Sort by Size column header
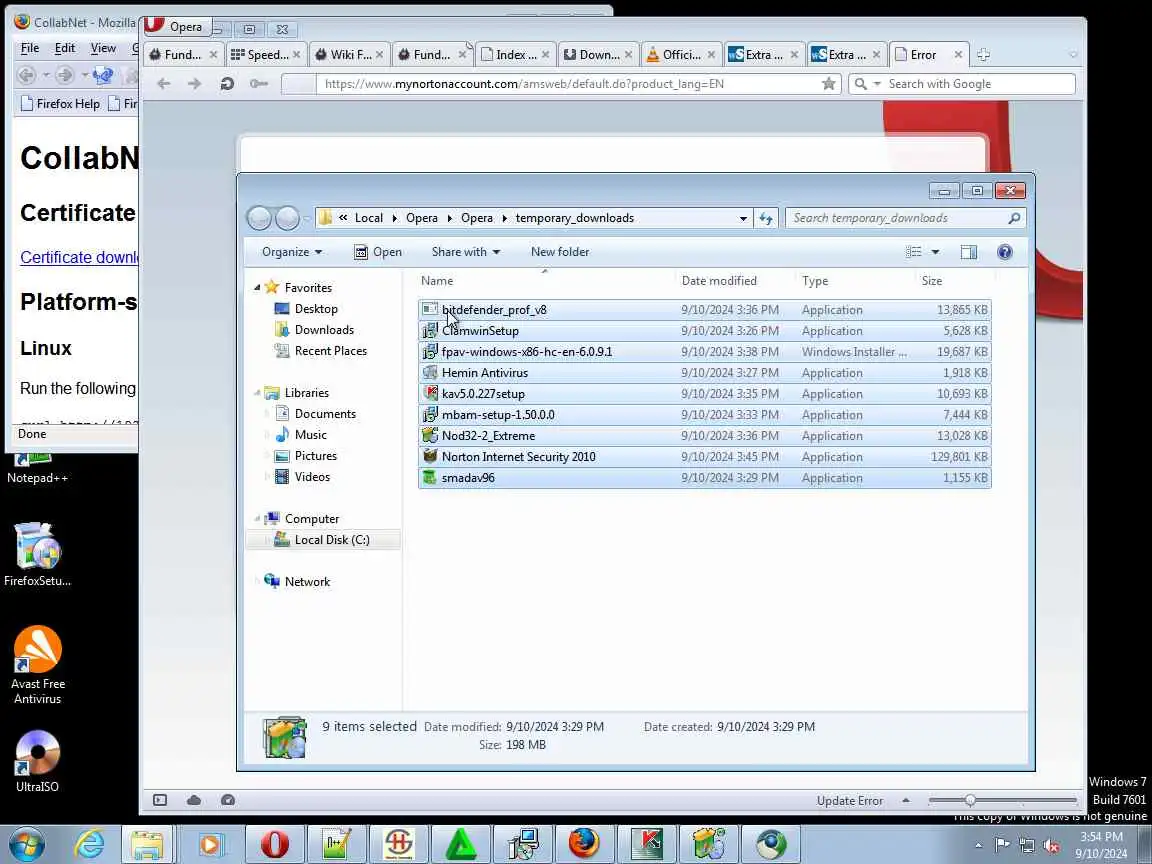 pos(932,281)
